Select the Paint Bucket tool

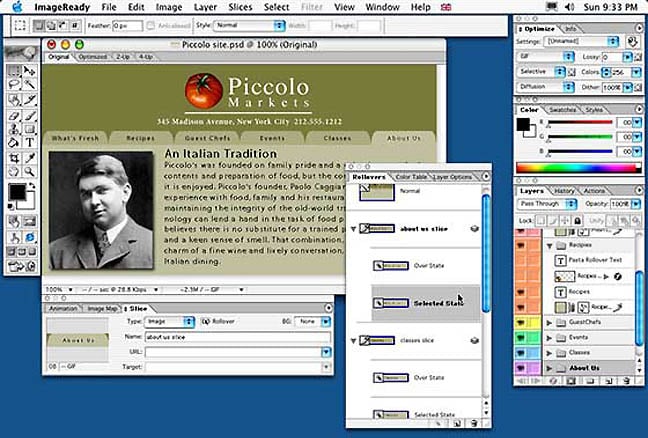(x=14, y=143)
